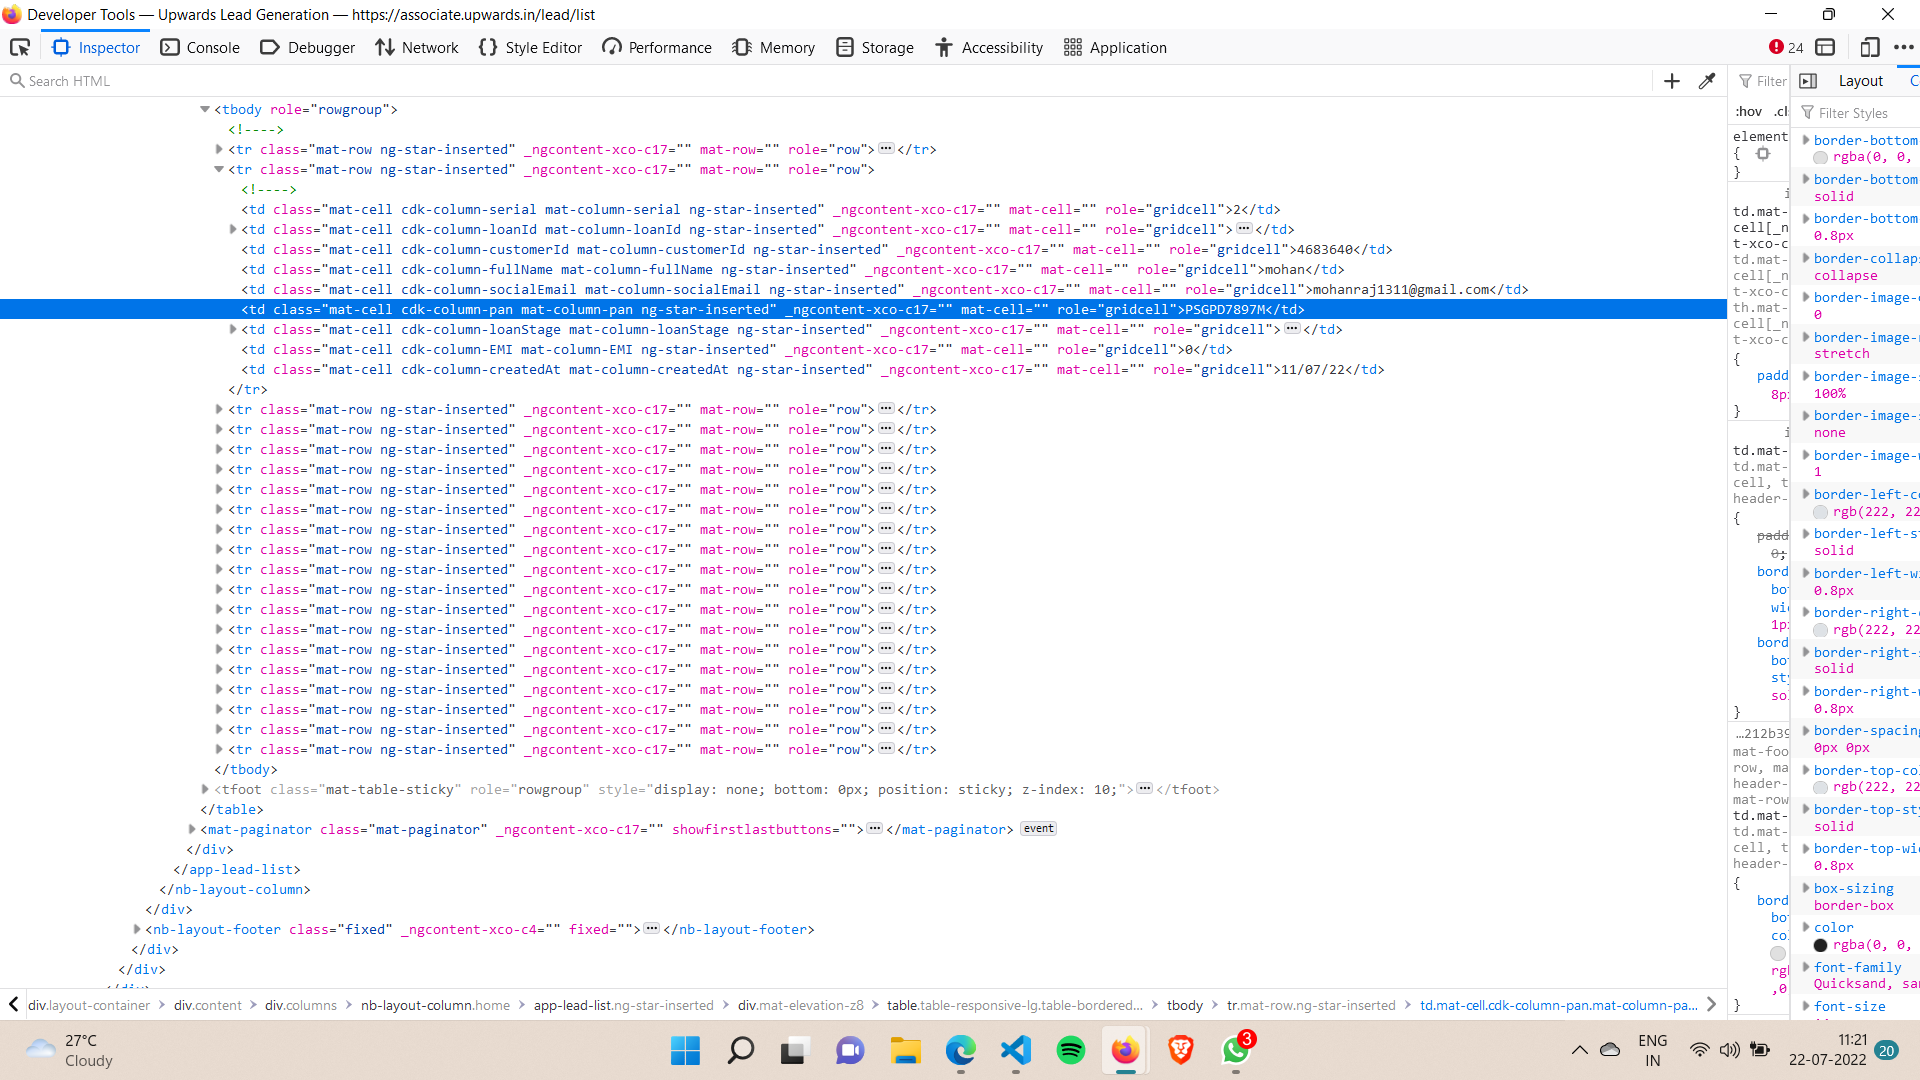Screen dimensions: 1920x1080
Task: Open WhatsApp from the taskbar
Action: click(x=1236, y=1050)
